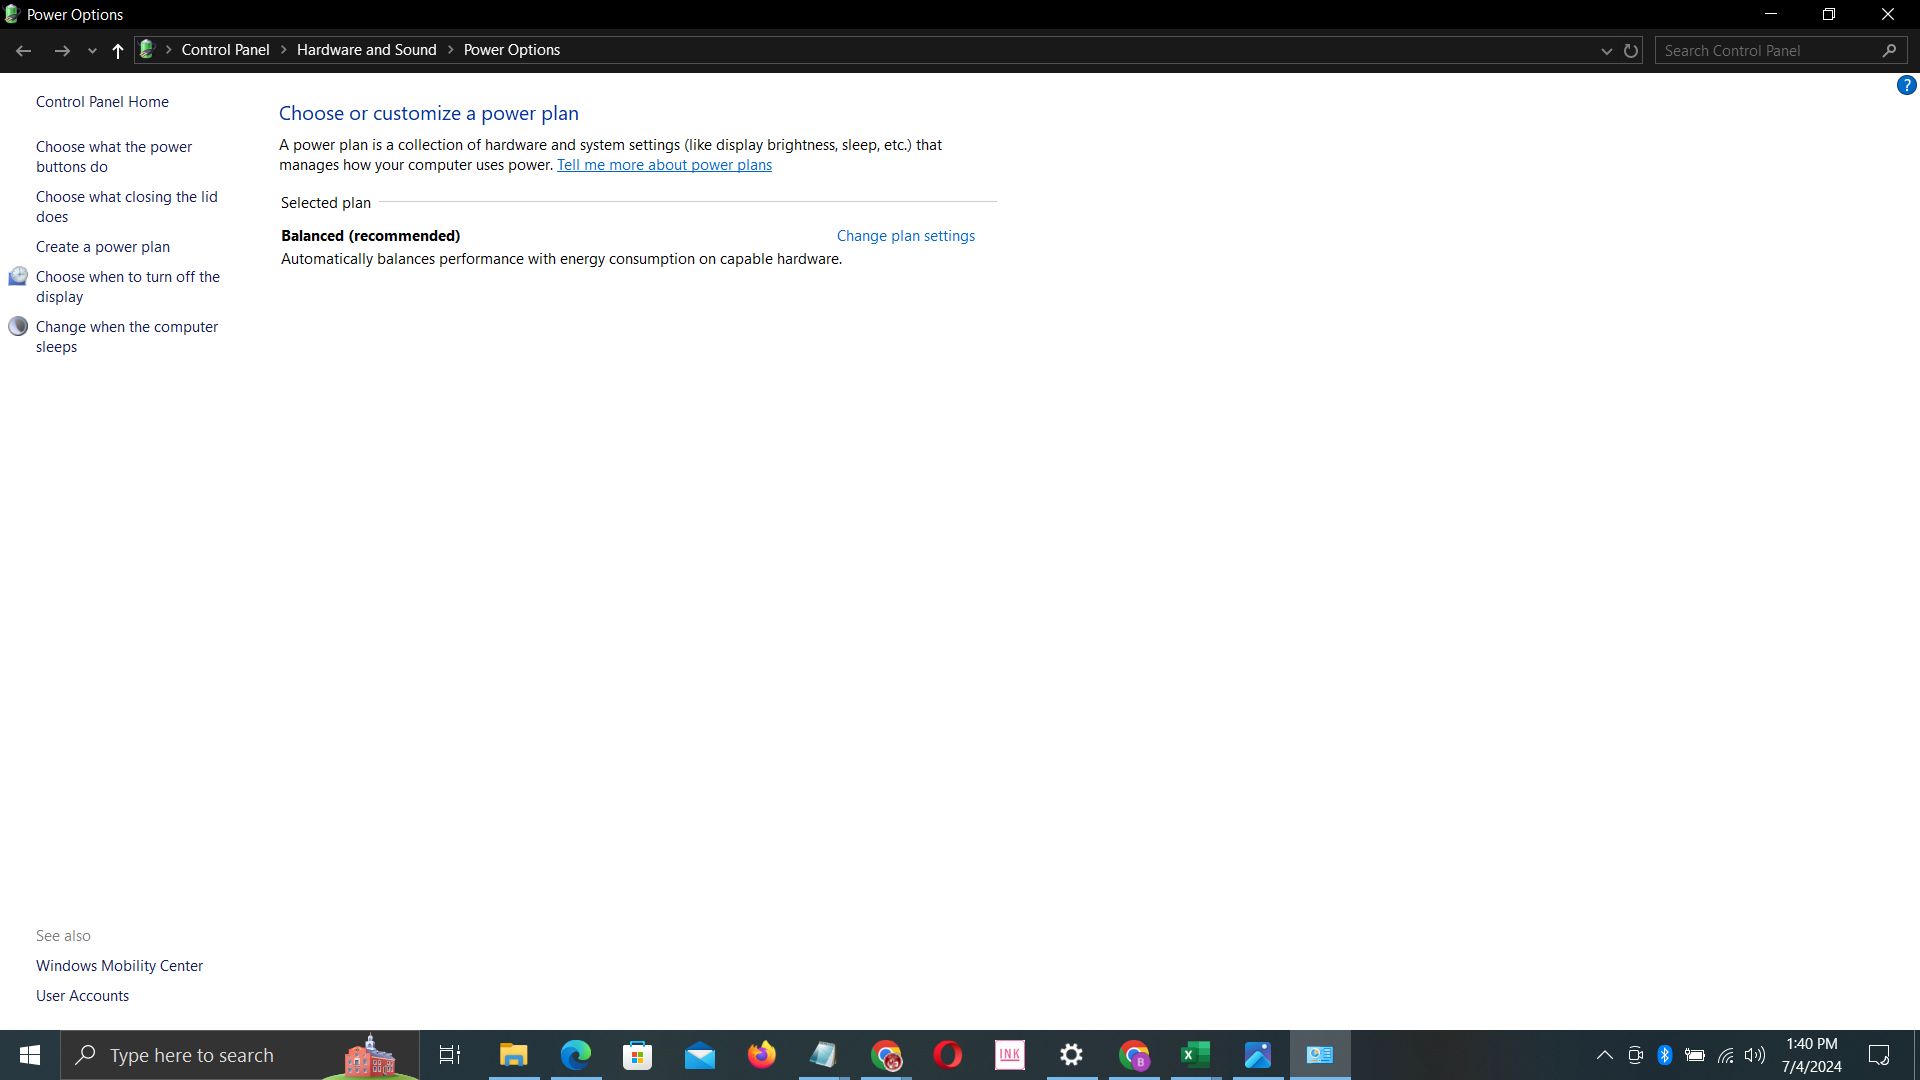The height and width of the screenshot is (1080, 1920).
Task: Click the search magnifier icon
Action: click(x=1889, y=51)
